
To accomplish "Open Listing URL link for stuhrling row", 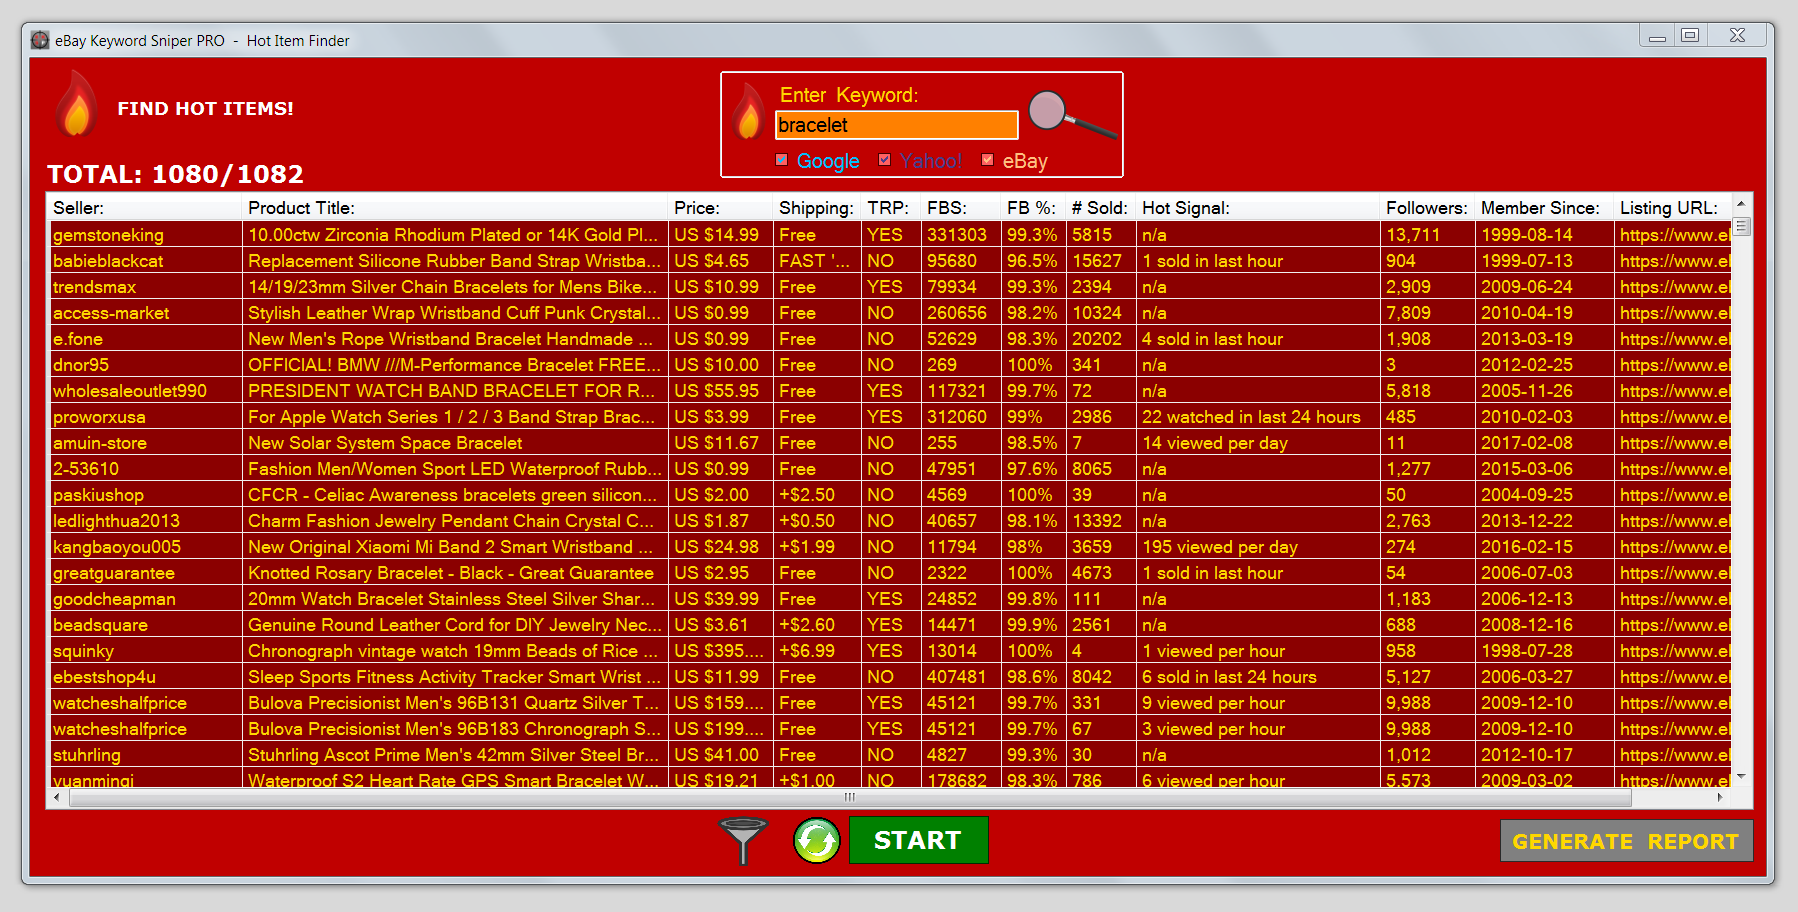I will [1675, 755].
